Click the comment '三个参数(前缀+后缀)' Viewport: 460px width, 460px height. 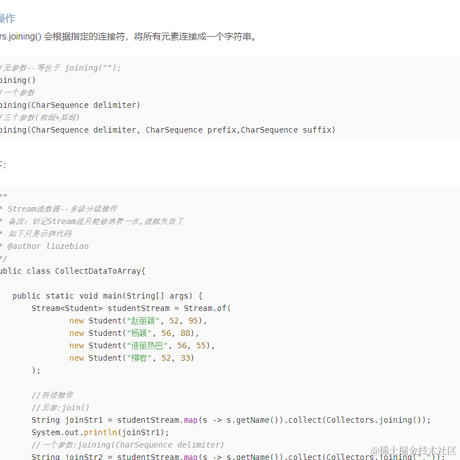(40, 117)
